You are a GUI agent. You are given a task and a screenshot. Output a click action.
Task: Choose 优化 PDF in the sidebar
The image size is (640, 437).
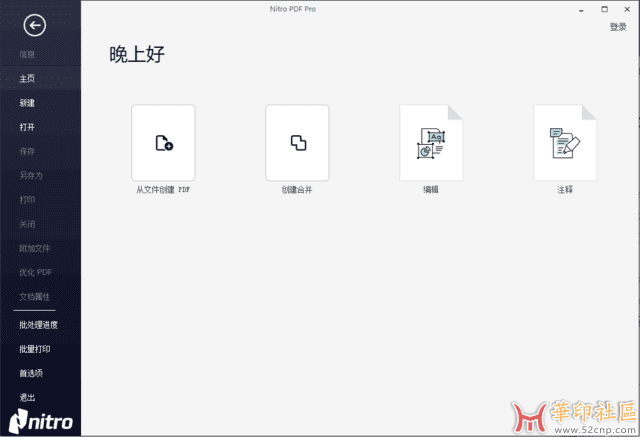[35, 272]
